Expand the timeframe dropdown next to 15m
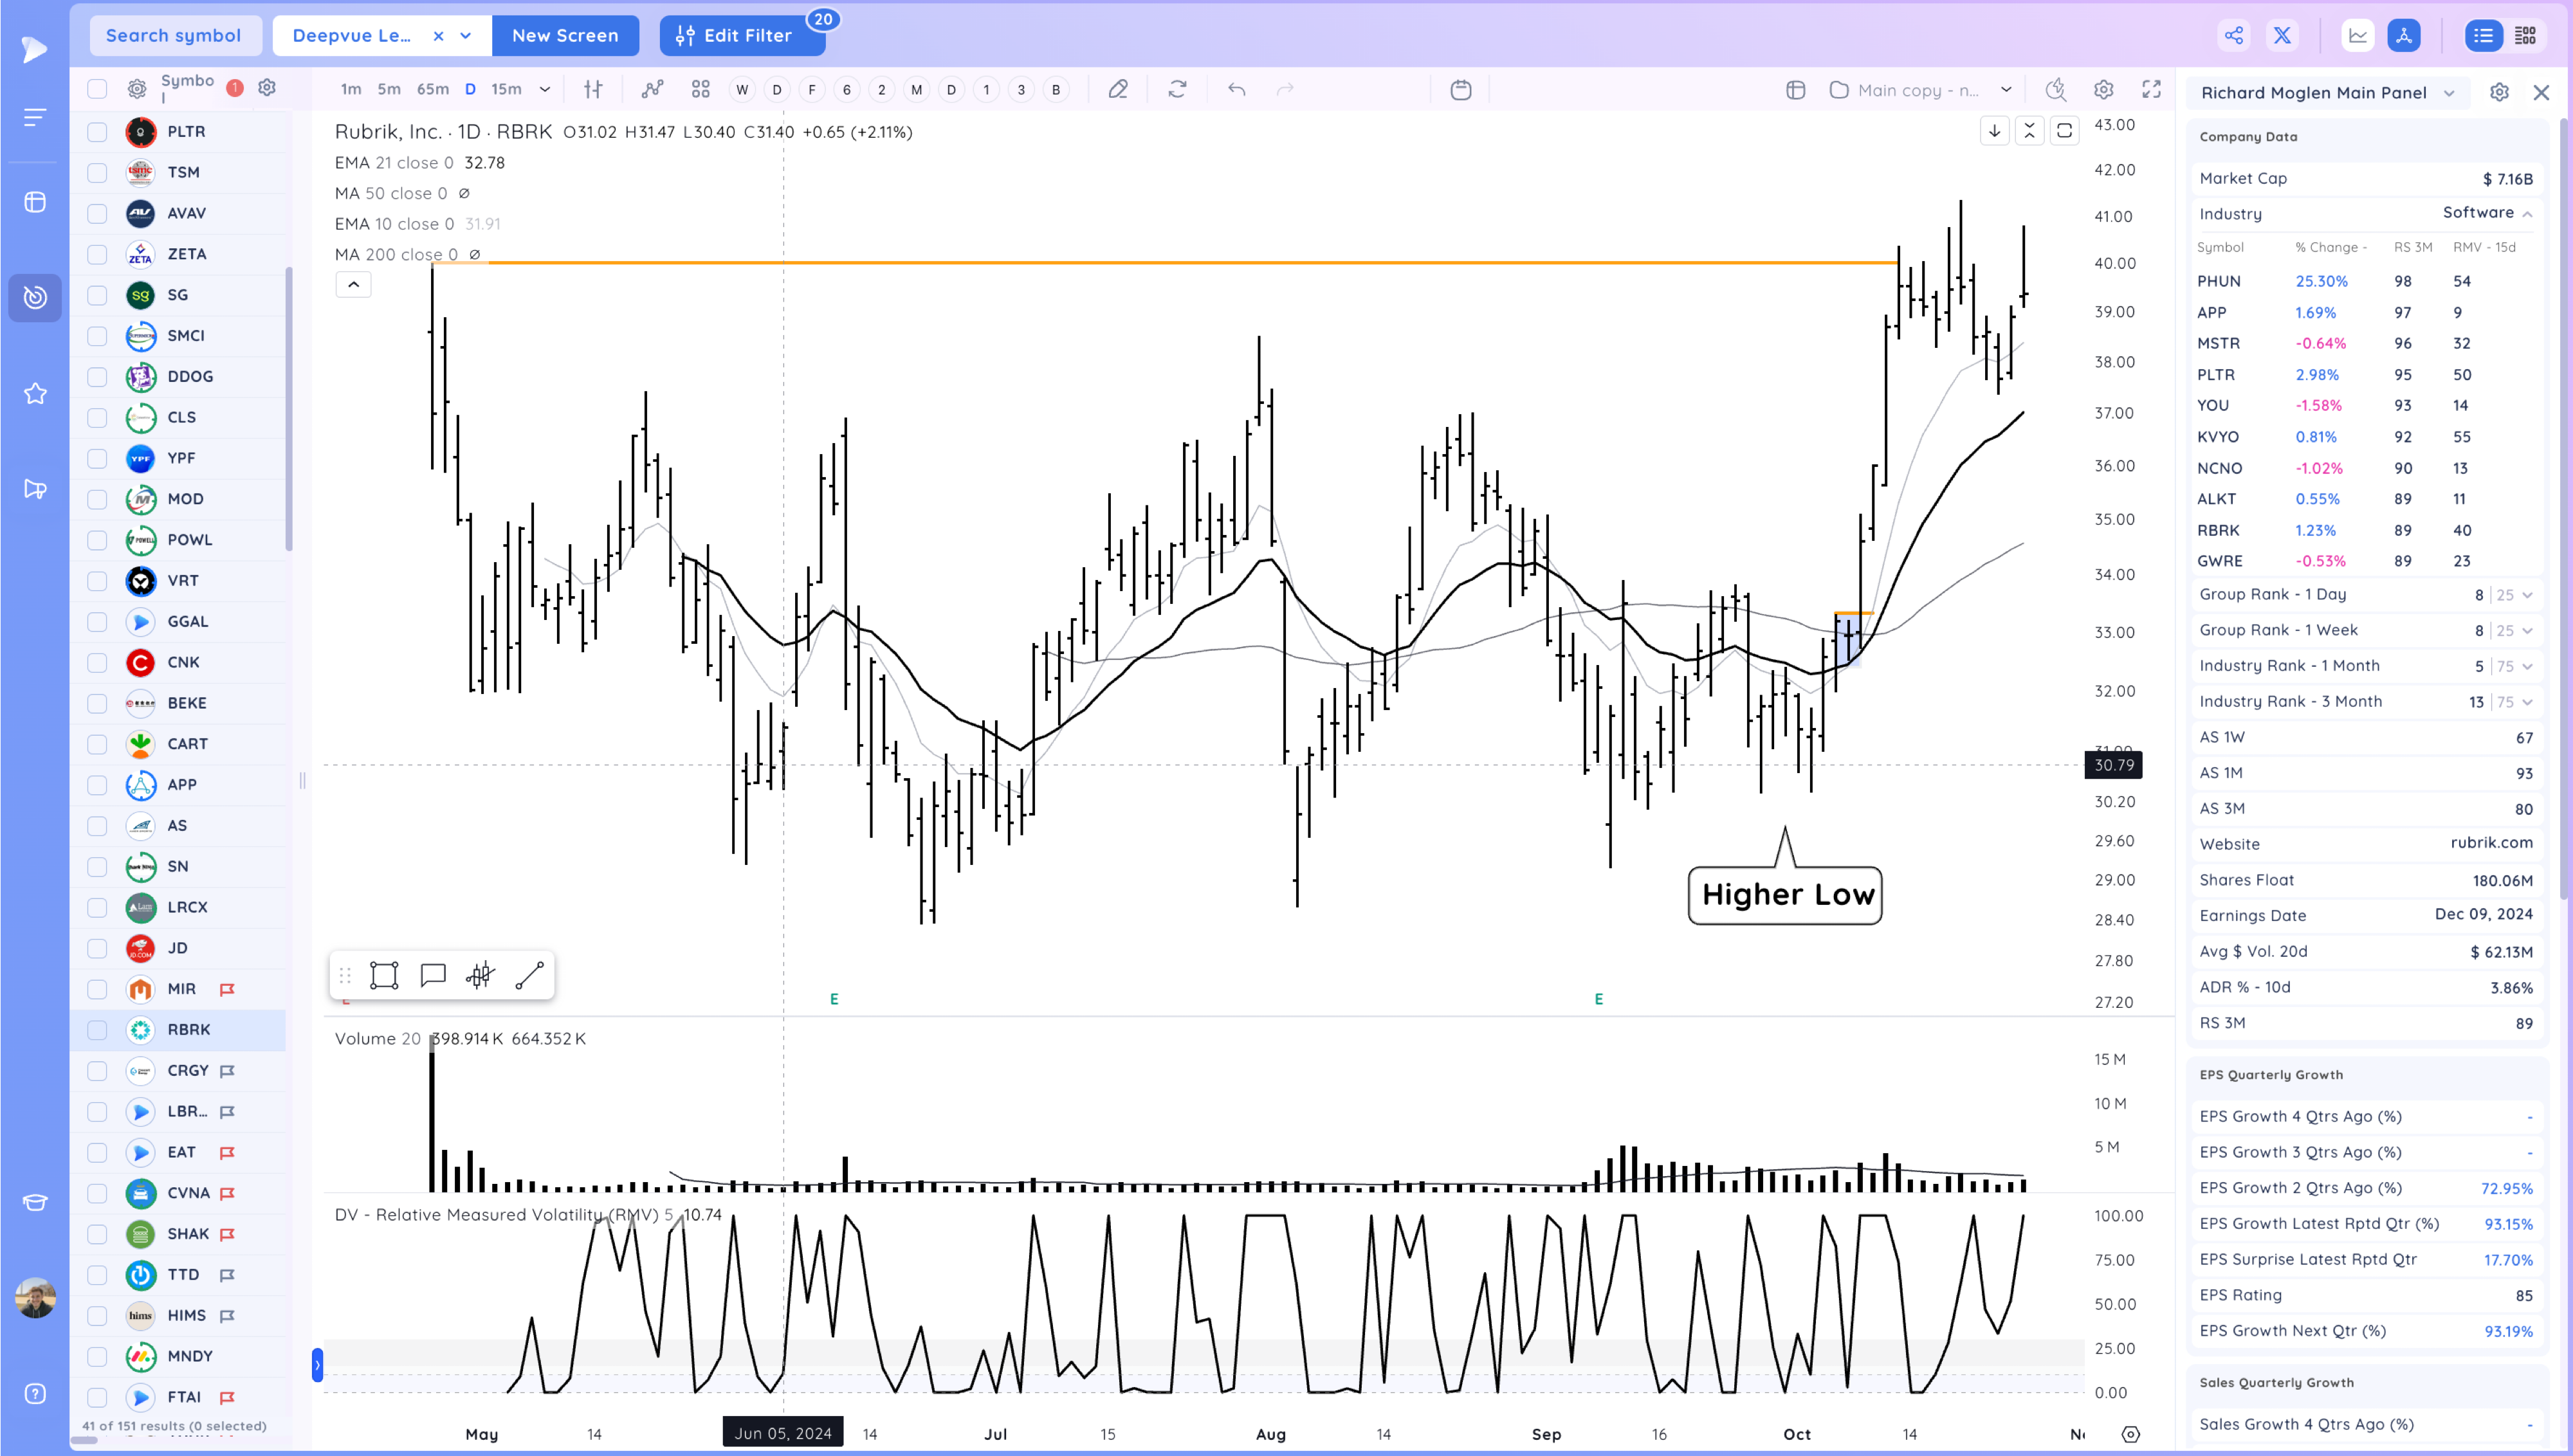This screenshot has height=1456, width=2573. pos(545,90)
